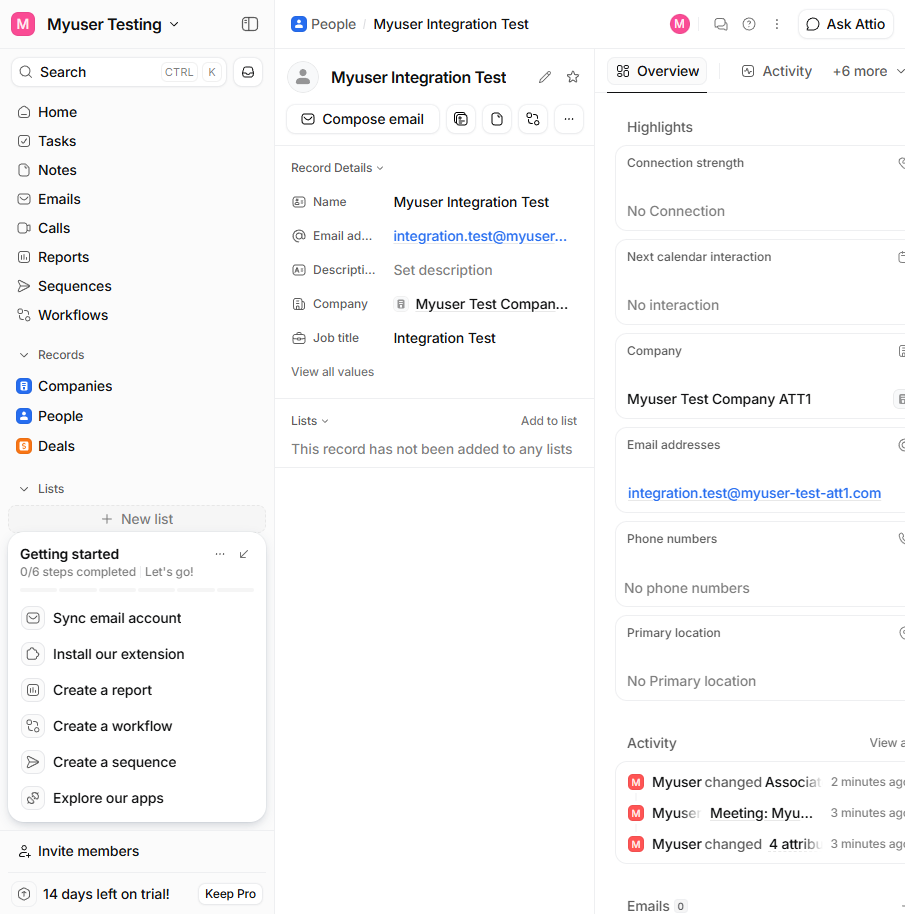The height and width of the screenshot is (914, 905).
Task: Open integration.test@myuser email link in Record Details
Action: pyautogui.click(x=480, y=236)
